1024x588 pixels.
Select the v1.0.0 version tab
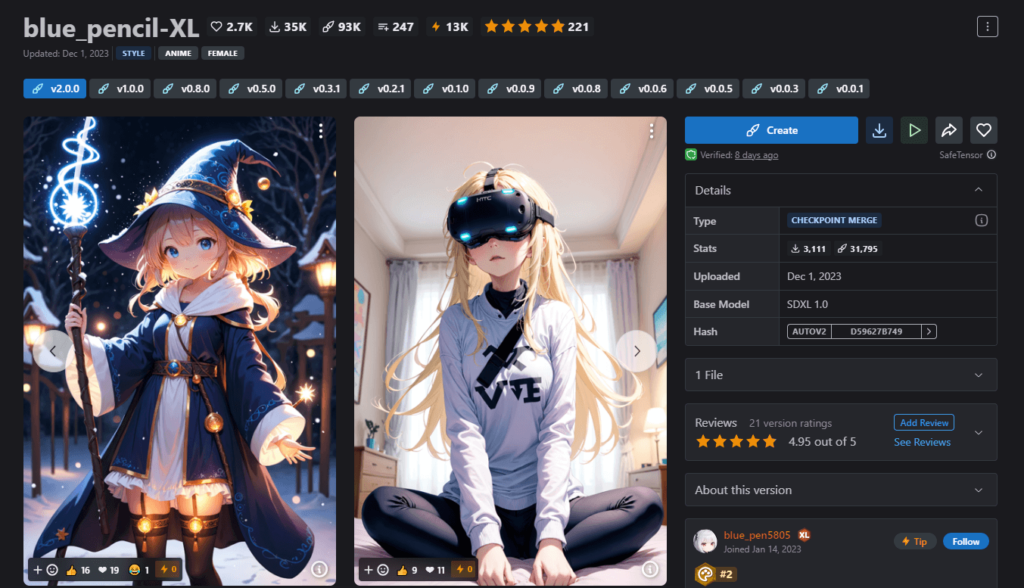point(120,89)
